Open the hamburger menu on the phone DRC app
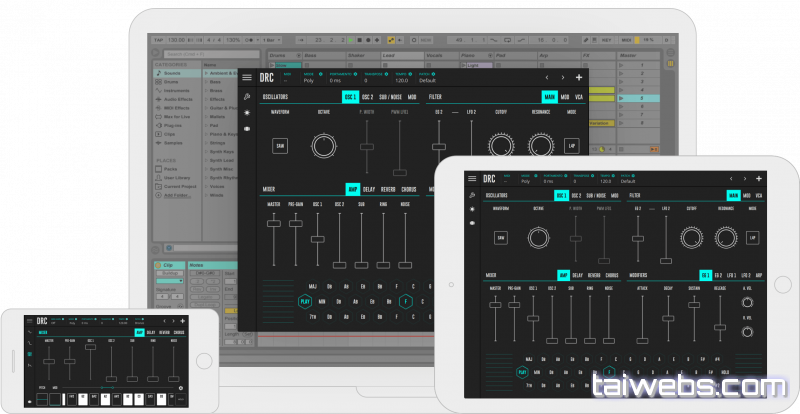Screen dimensions: 800x414 pyautogui.click(x=28, y=321)
